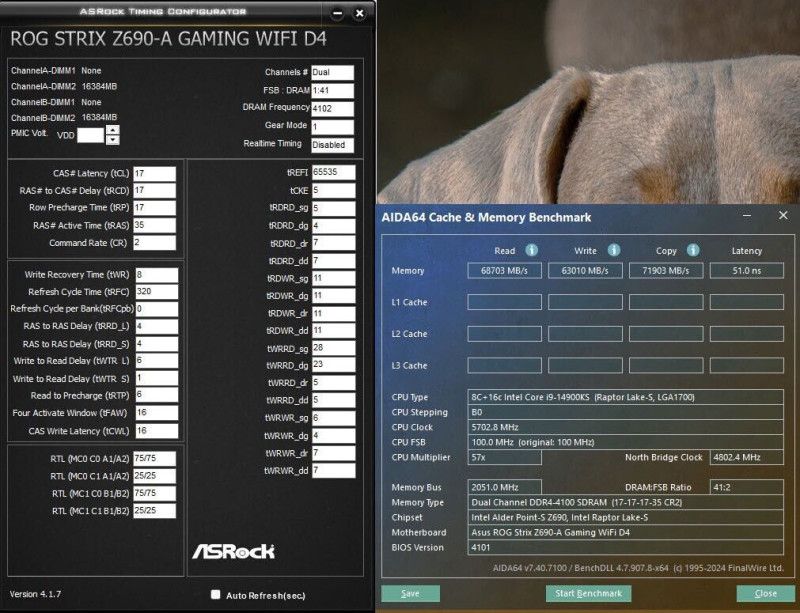Click the Copy info icon in AIDA64
Viewport: 800px width, 613px height.
(693, 250)
